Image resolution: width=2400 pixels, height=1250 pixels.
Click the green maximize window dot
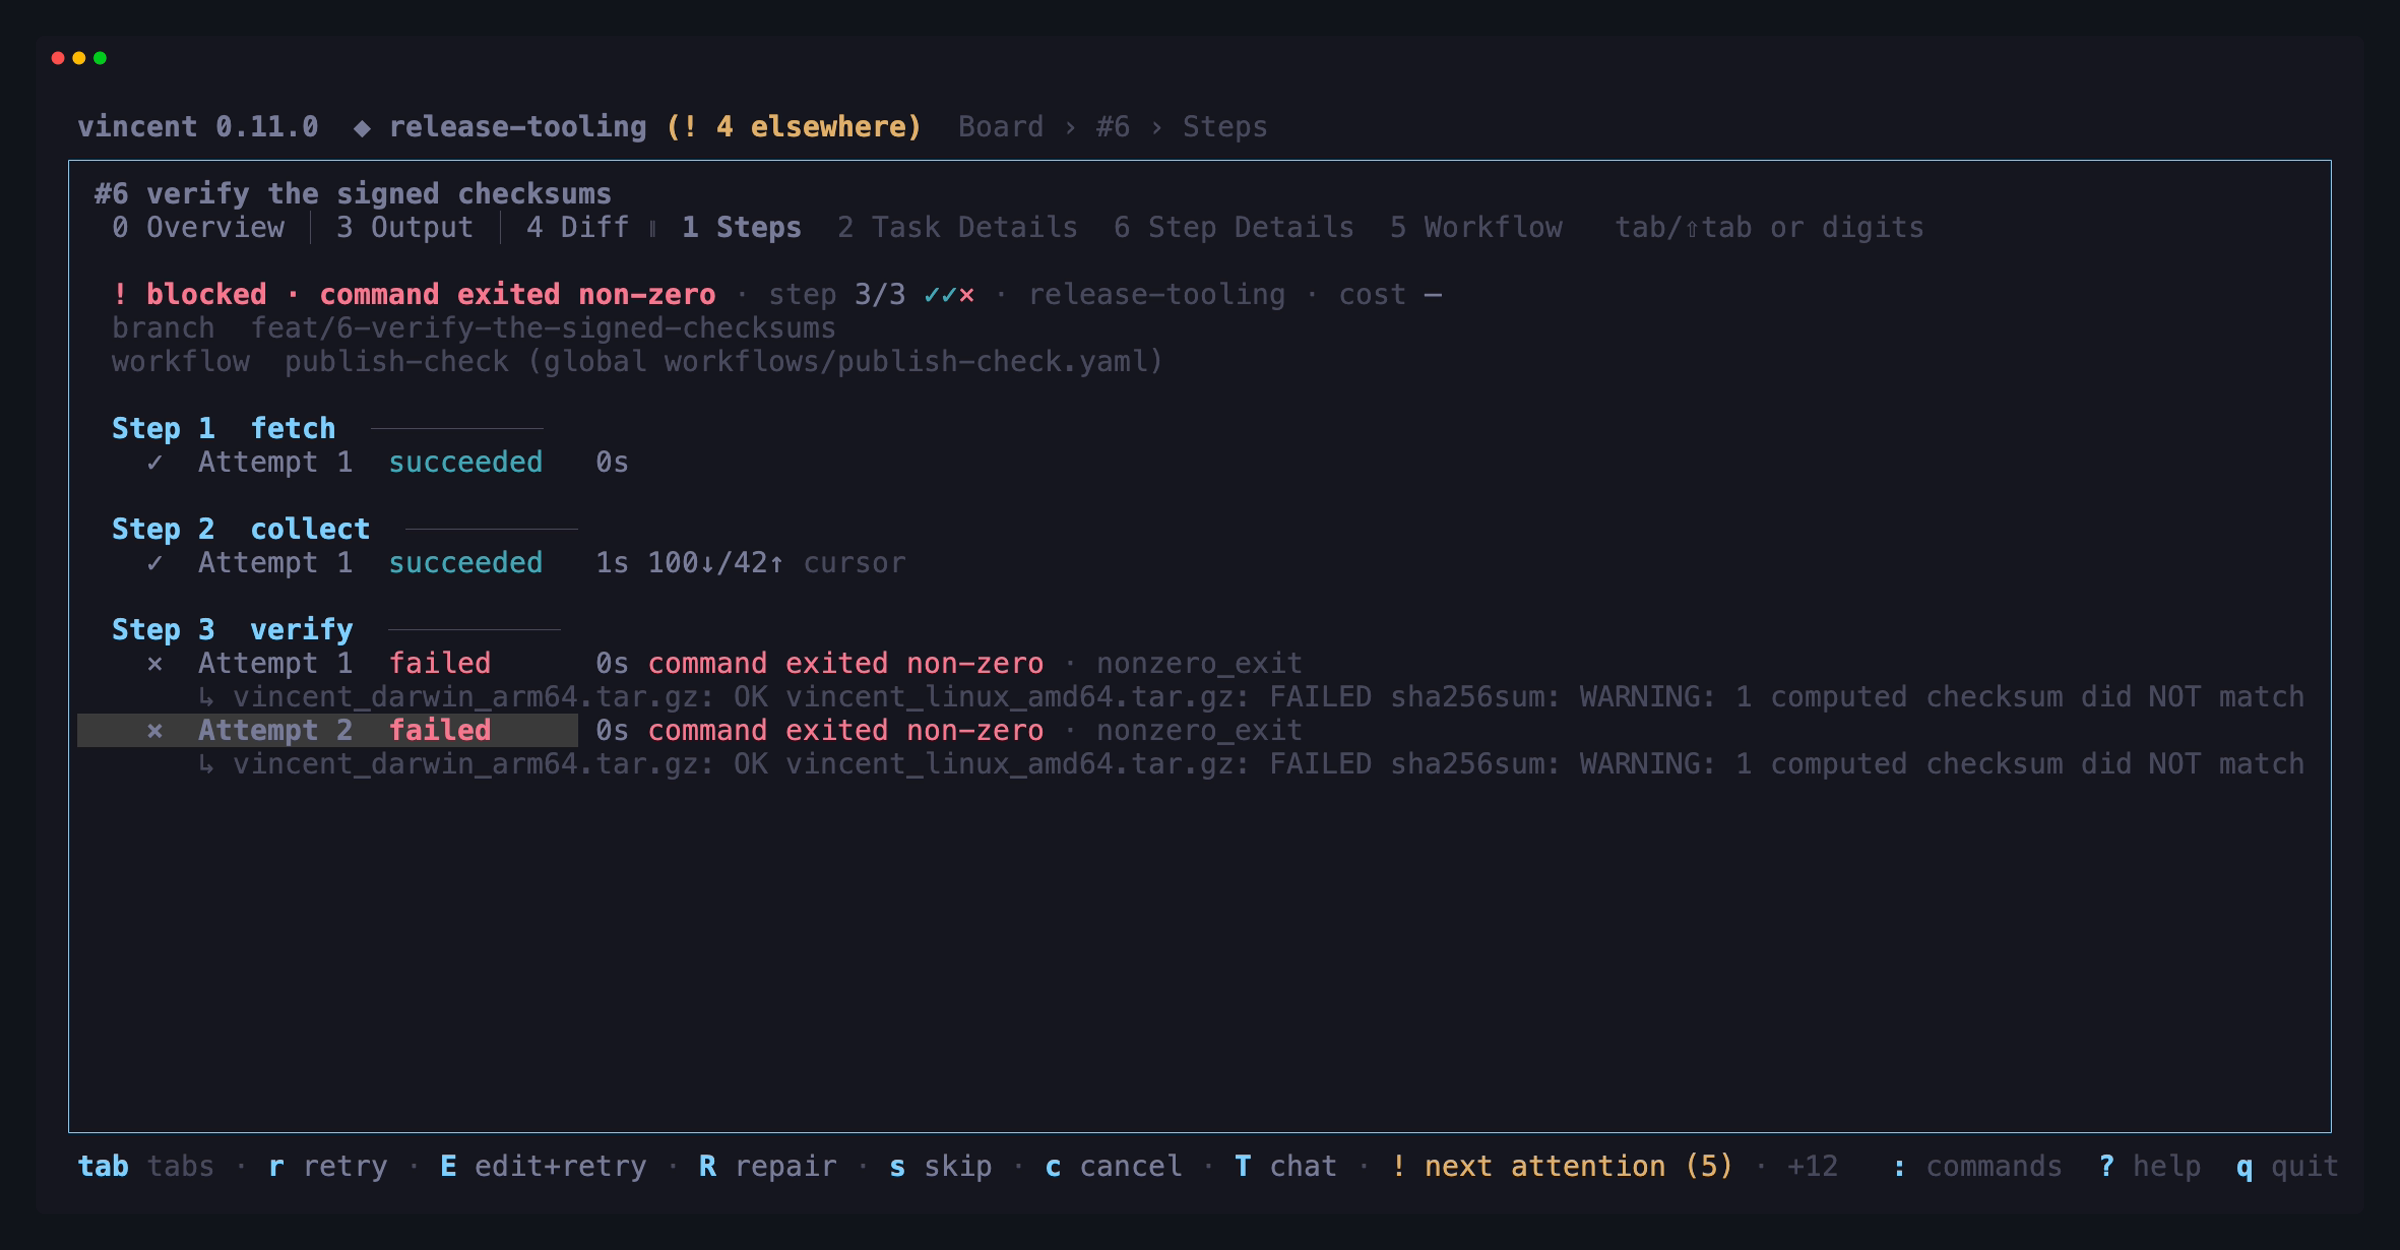tap(100, 58)
